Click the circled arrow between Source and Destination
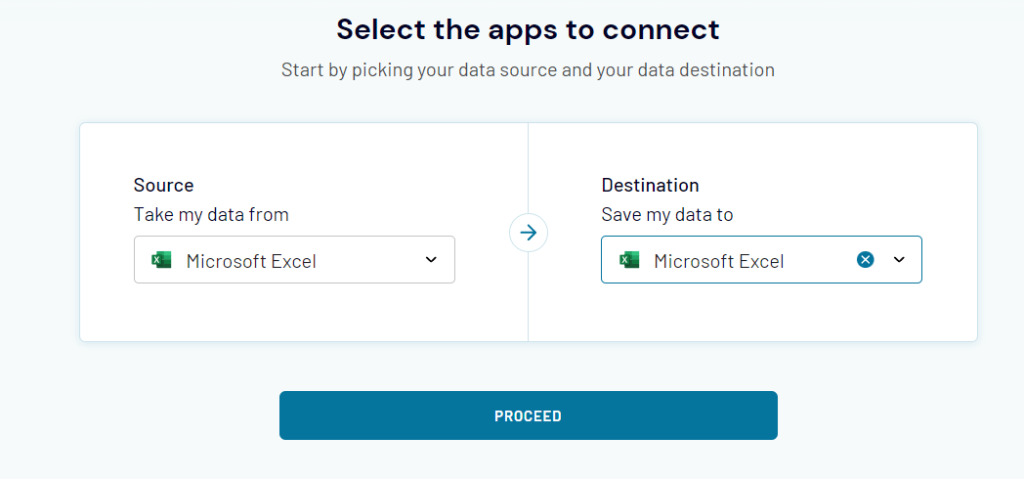This screenshot has width=1024, height=479. tap(528, 233)
